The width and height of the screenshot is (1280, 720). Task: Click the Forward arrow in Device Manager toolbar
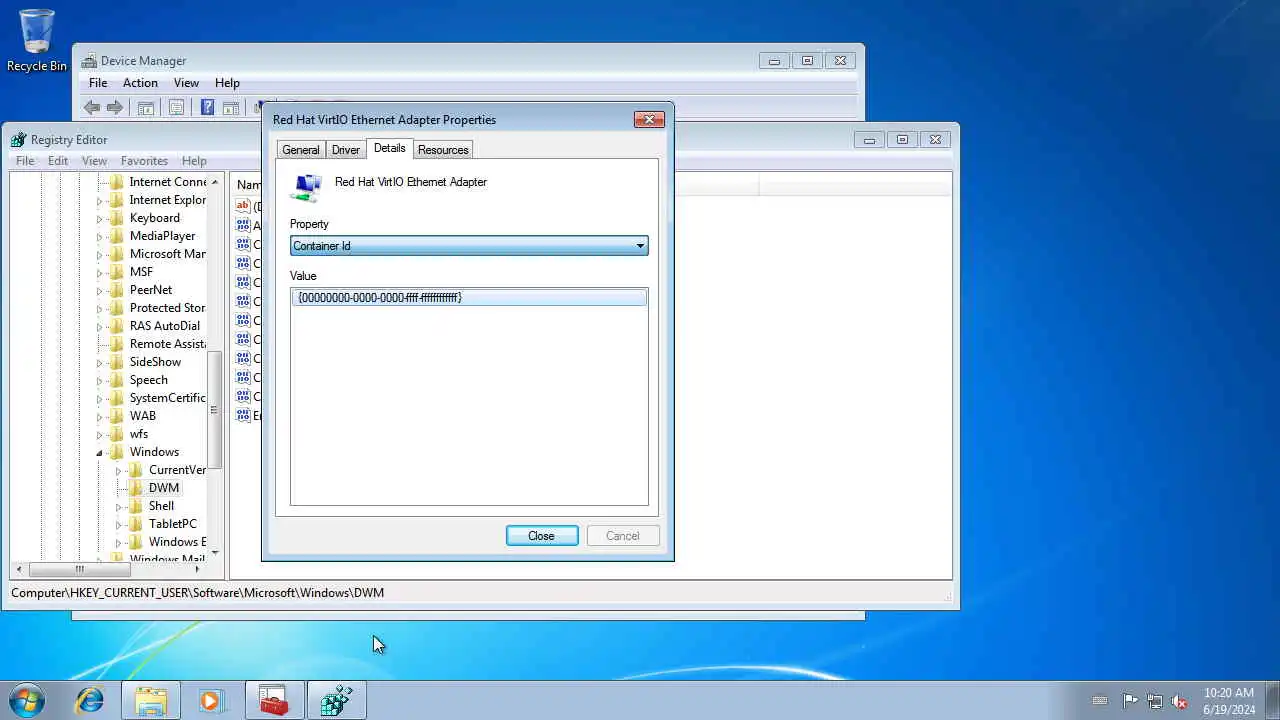(x=115, y=108)
